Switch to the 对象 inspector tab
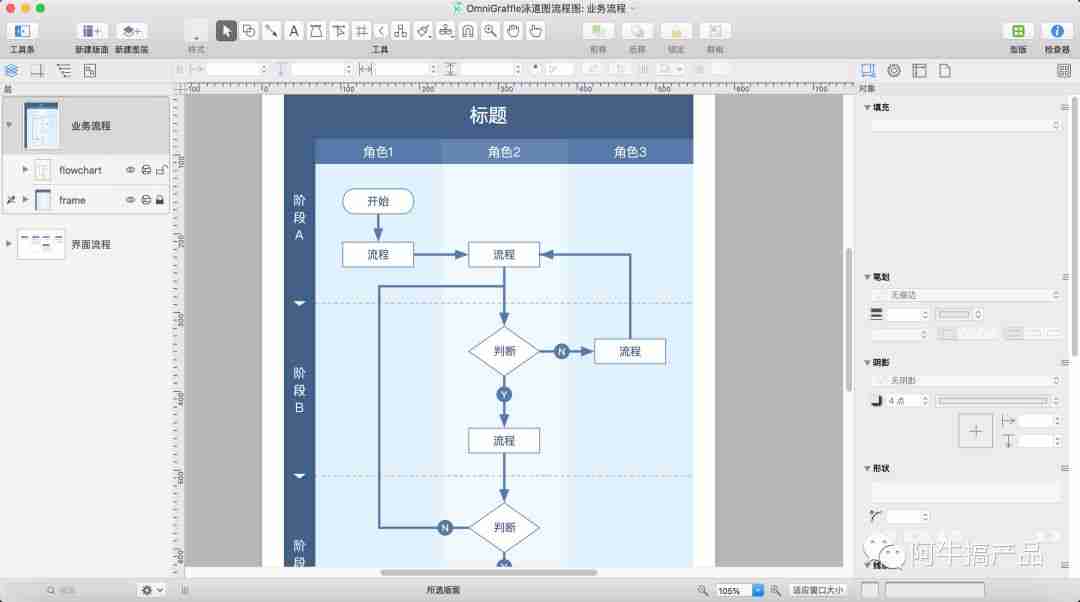The width and height of the screenshot is (1080, 602). click(x=867, y=70)
